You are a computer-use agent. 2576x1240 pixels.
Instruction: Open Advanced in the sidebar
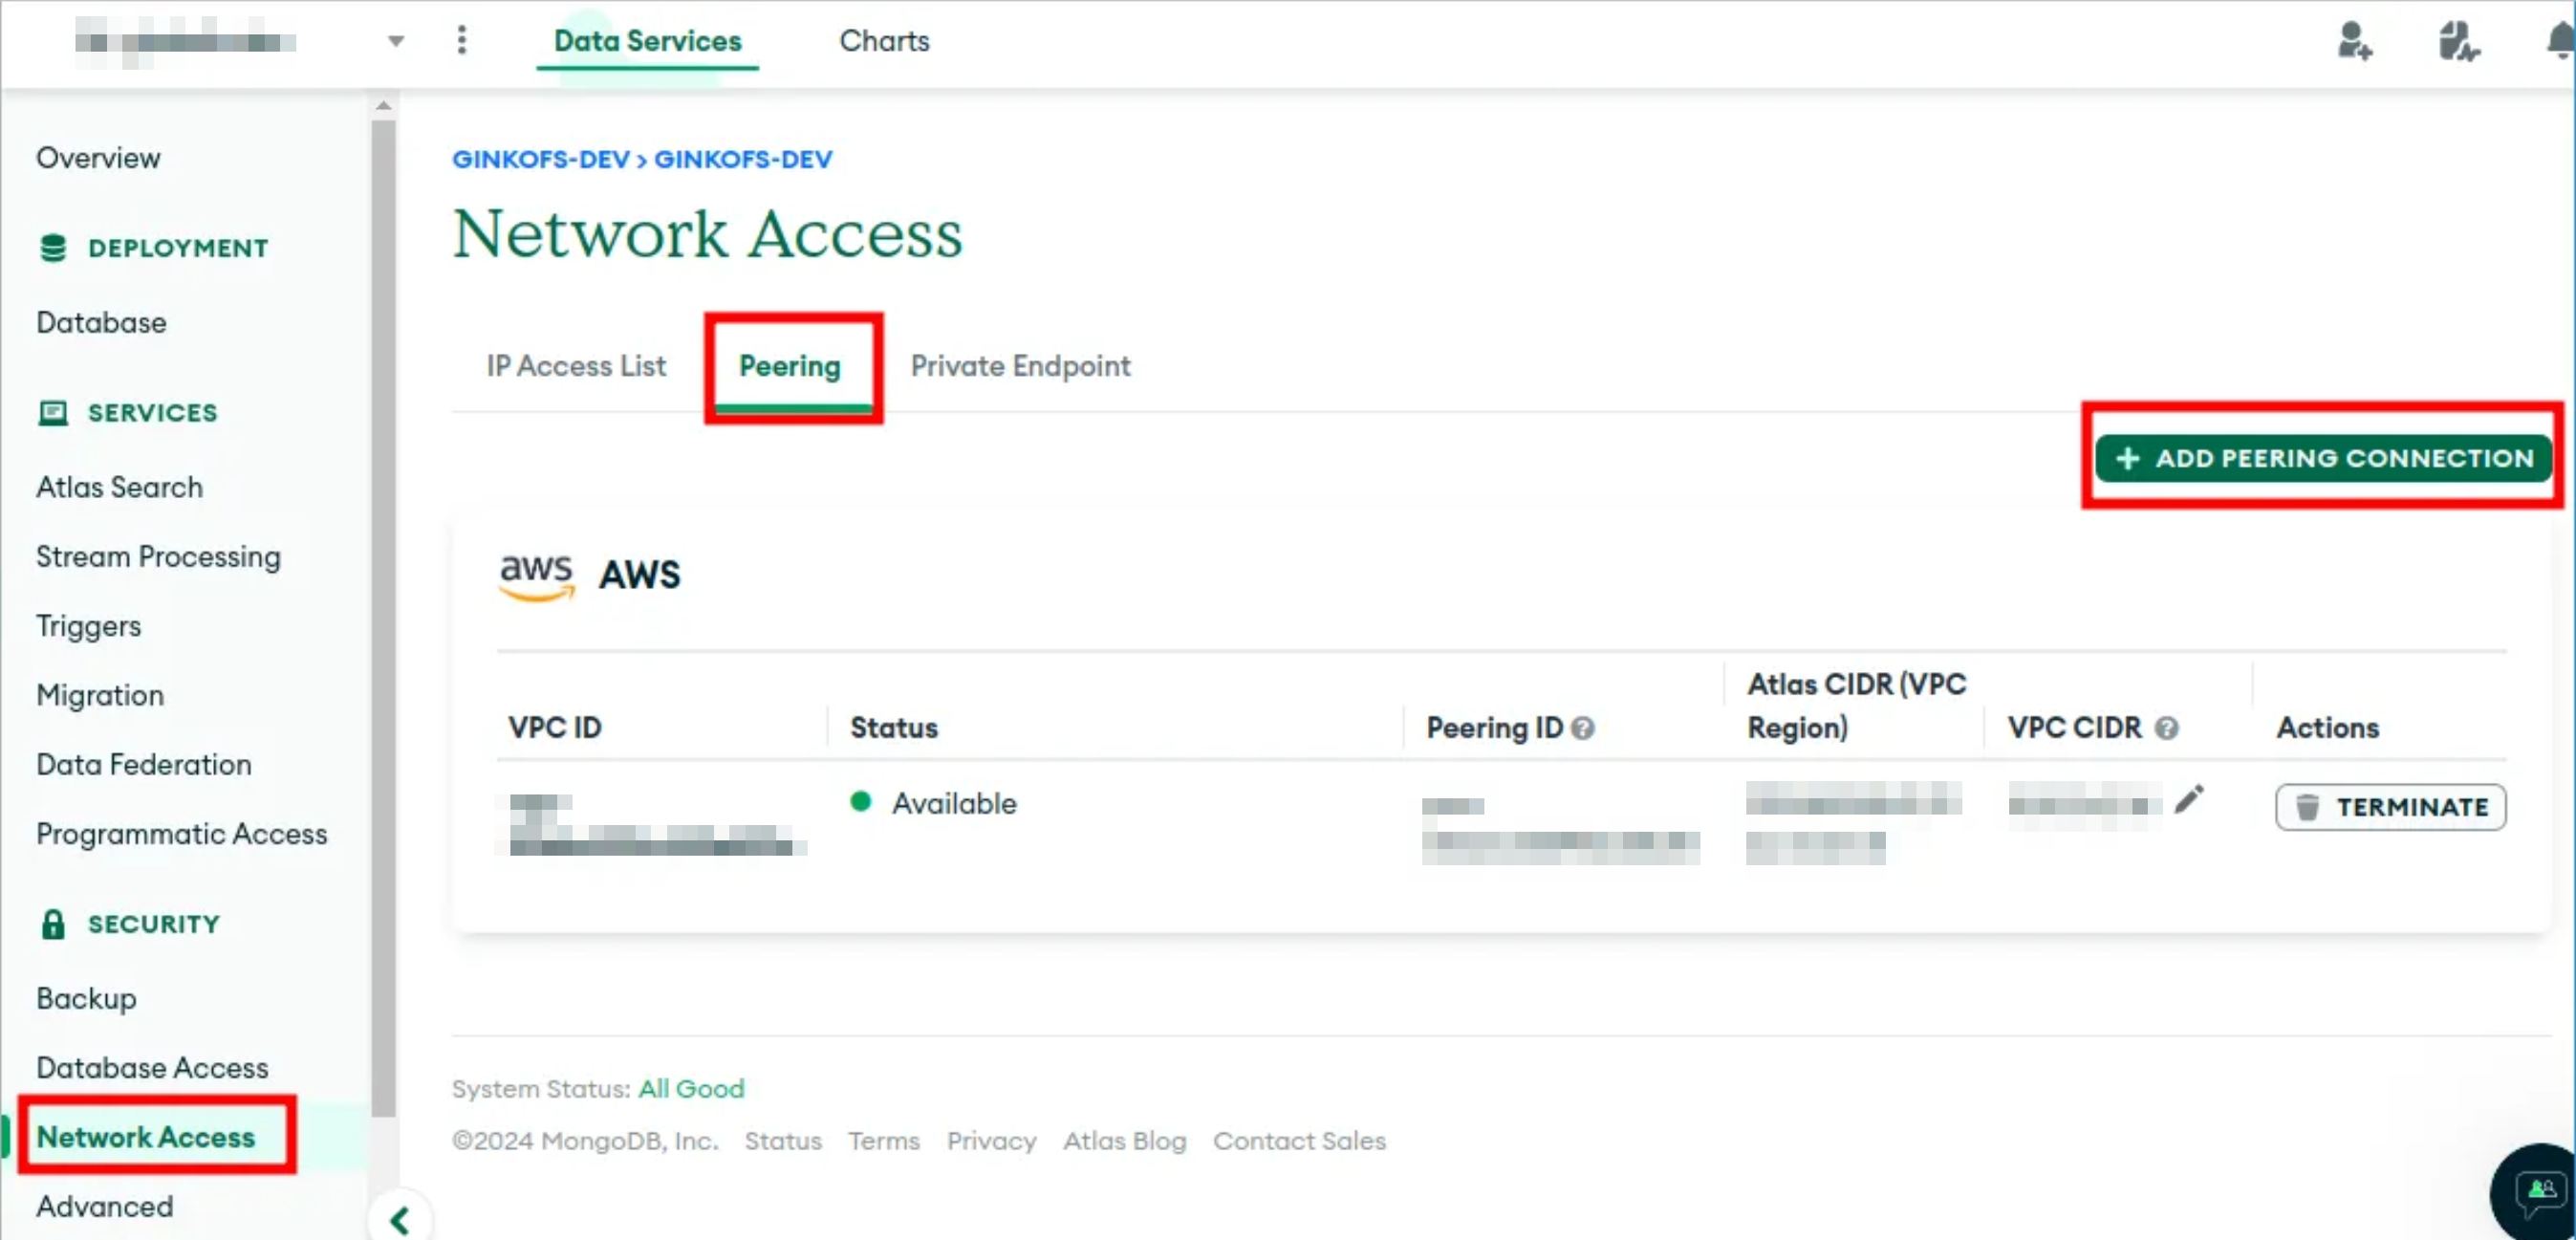click(105, 1207)
